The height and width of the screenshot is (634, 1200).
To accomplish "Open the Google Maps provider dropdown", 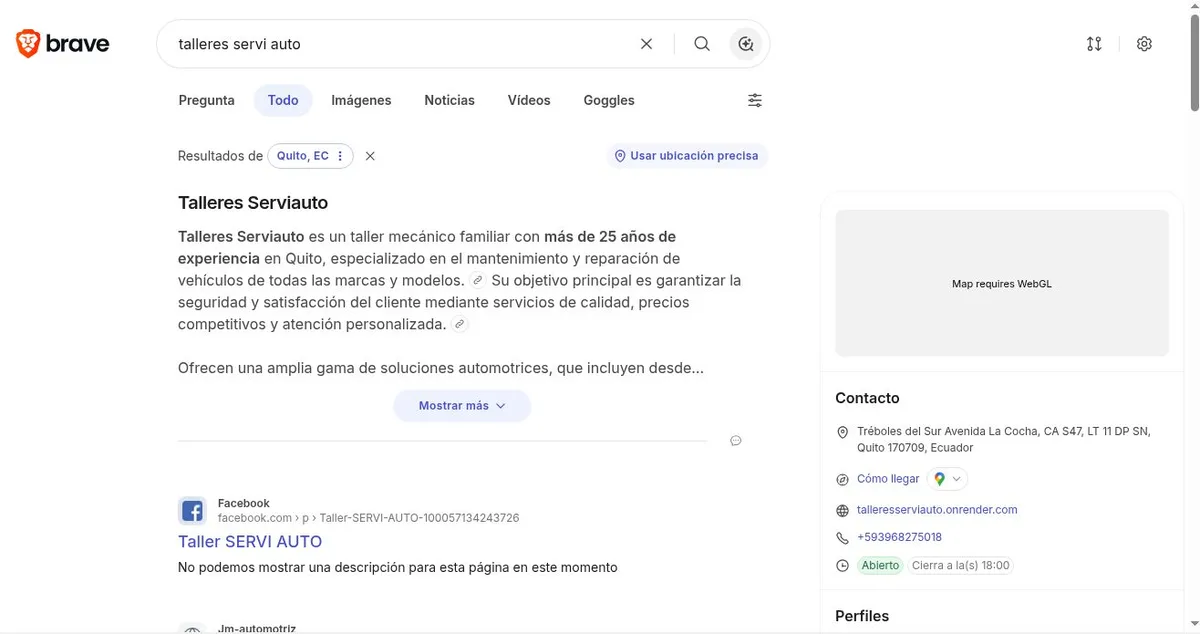I will (947, 479).
